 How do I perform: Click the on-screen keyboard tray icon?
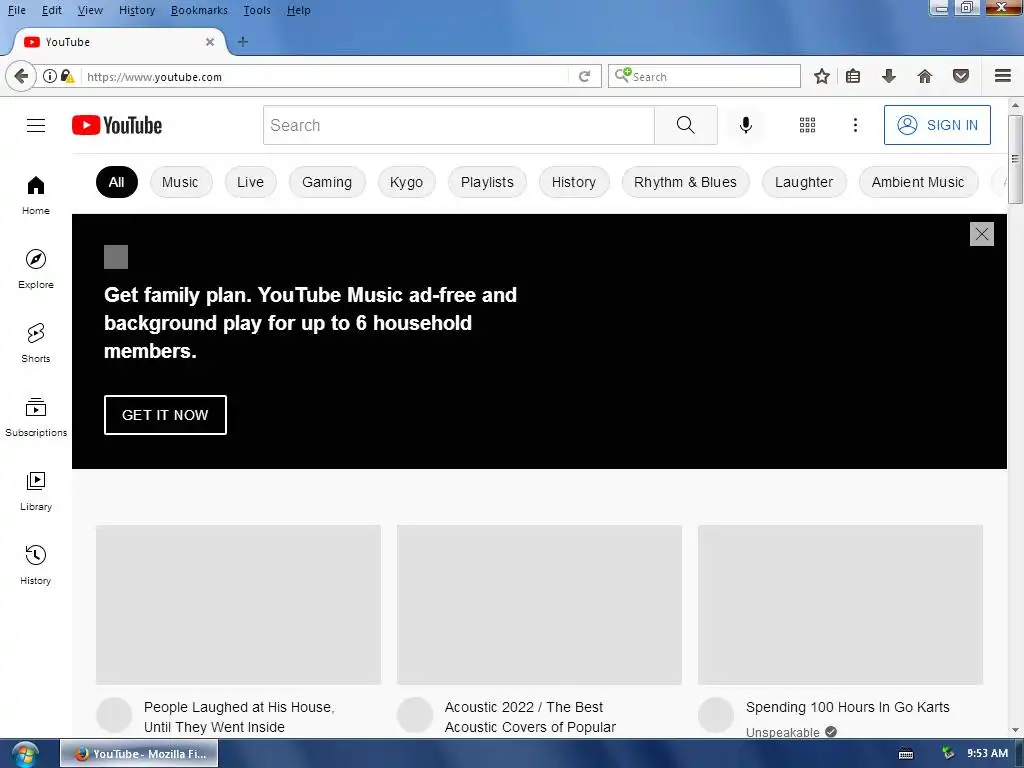[906, 754]
